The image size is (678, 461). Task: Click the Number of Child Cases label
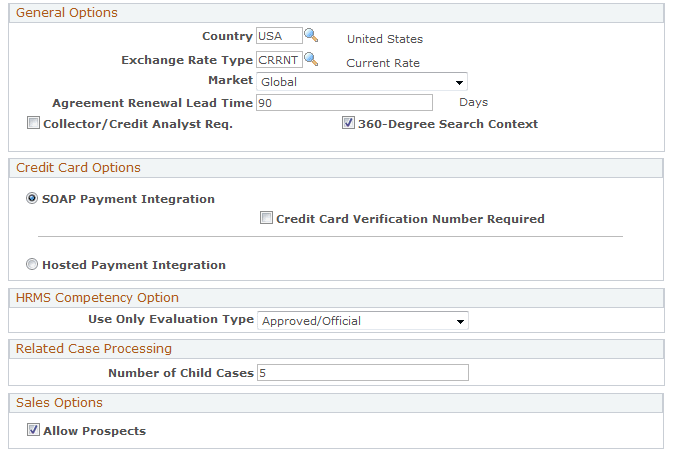tap(181, 373)
